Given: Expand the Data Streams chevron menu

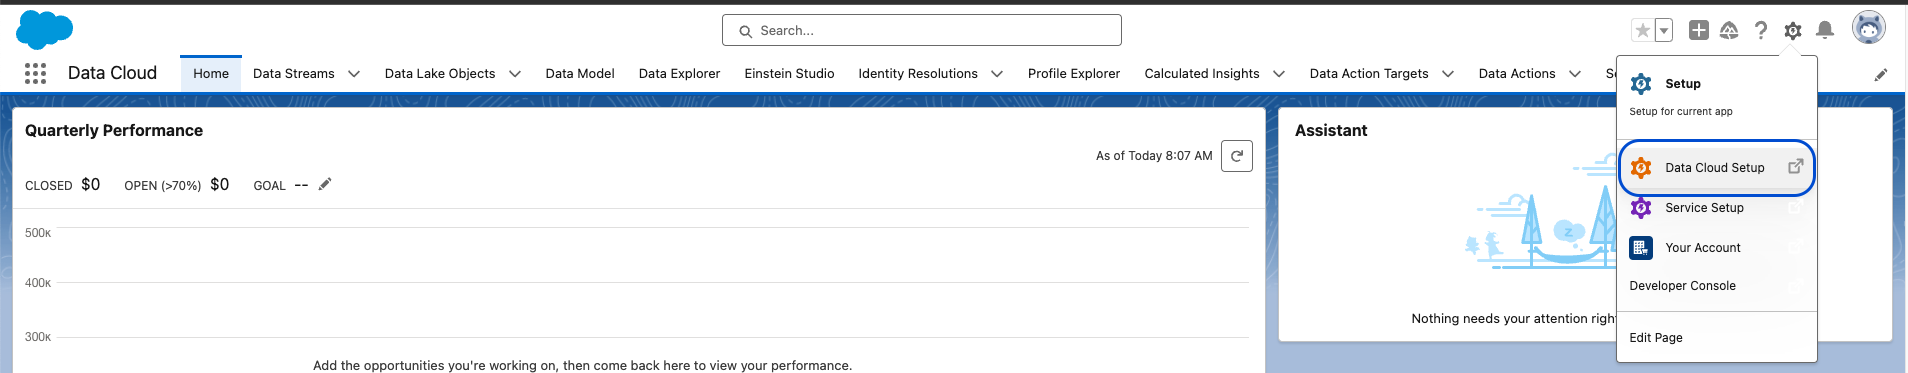Looking at the screenshot, I should pyautogui.click(x=354, y=74).
